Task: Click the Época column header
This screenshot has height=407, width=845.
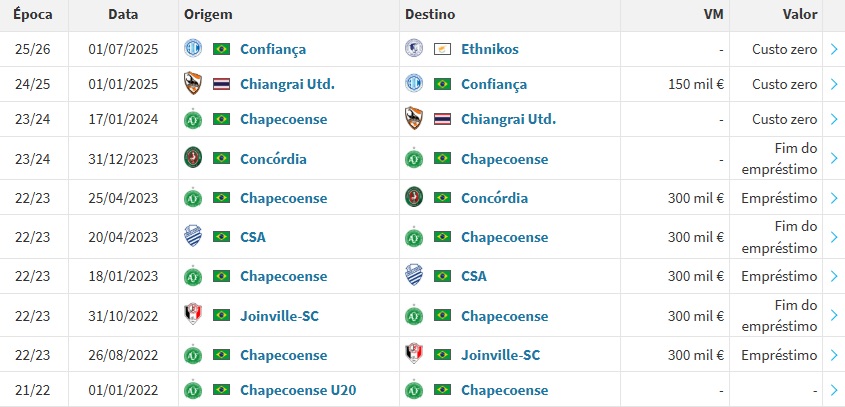Action: click(x=33, y=15)
